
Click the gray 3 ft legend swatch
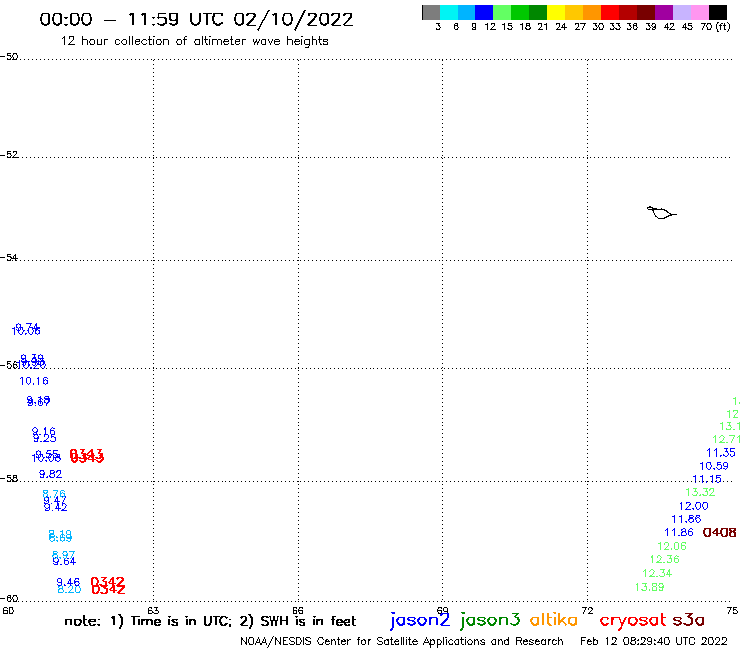(x=431, y=12)
